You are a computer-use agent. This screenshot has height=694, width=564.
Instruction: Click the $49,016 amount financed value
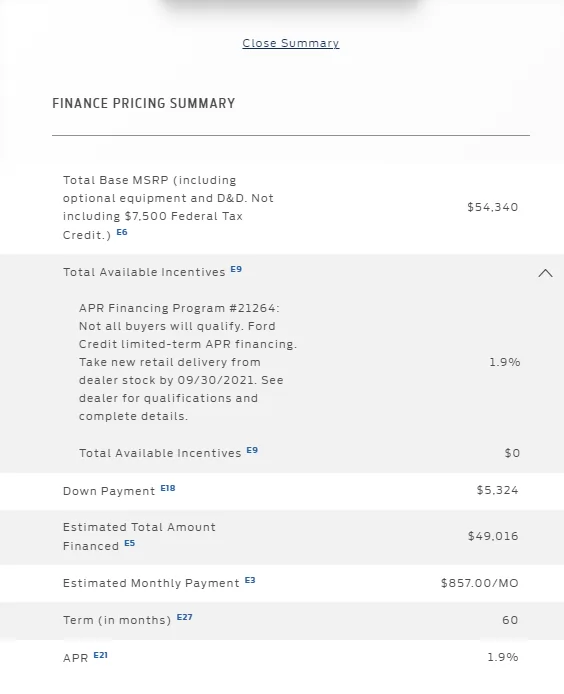tap(493, 536)
